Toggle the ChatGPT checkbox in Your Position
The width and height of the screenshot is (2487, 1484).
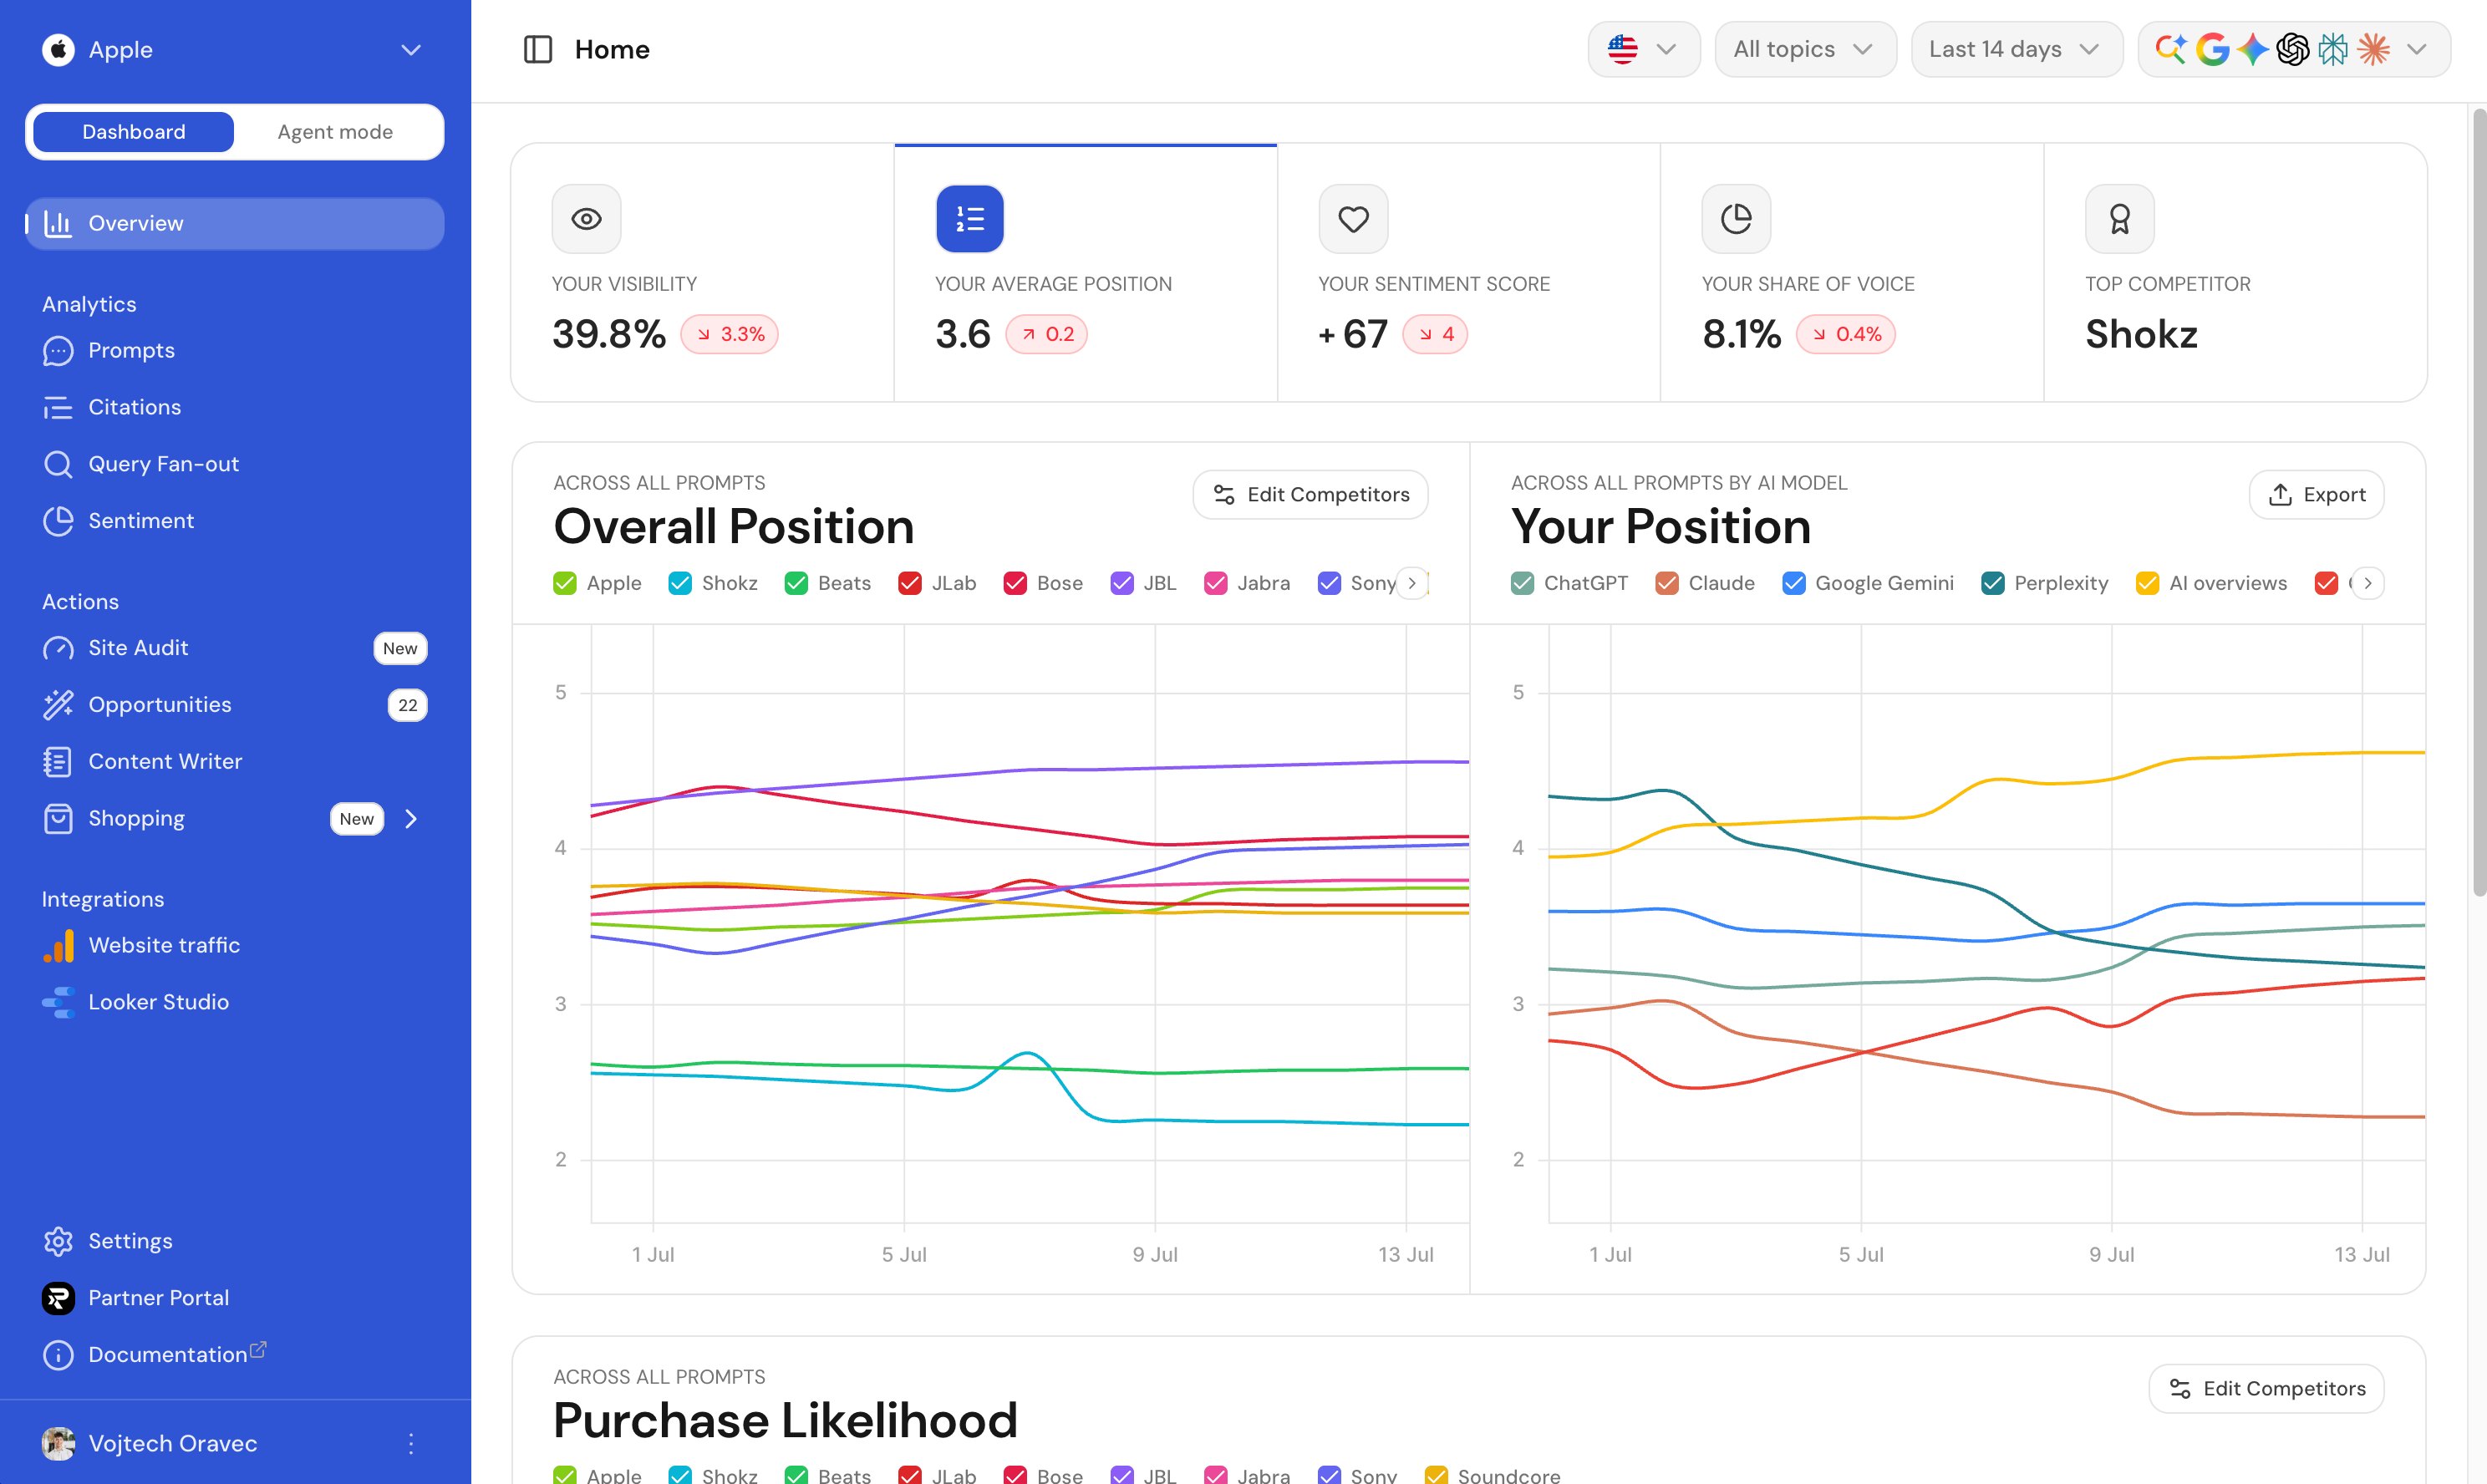point(1522,583)
